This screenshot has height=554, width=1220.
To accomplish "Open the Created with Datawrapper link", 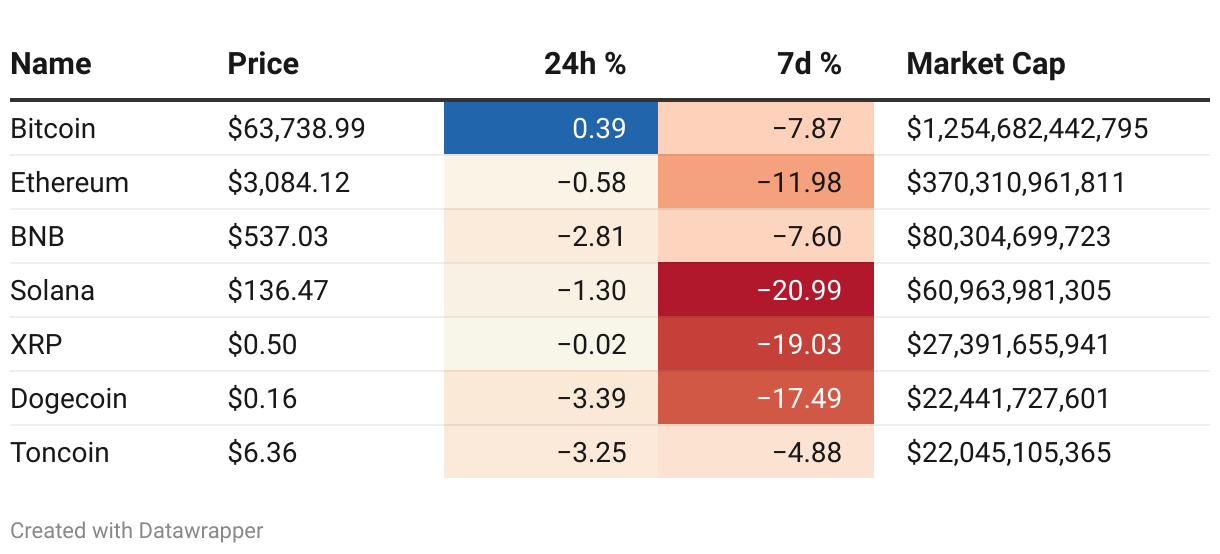I will [x=137, y=530].
